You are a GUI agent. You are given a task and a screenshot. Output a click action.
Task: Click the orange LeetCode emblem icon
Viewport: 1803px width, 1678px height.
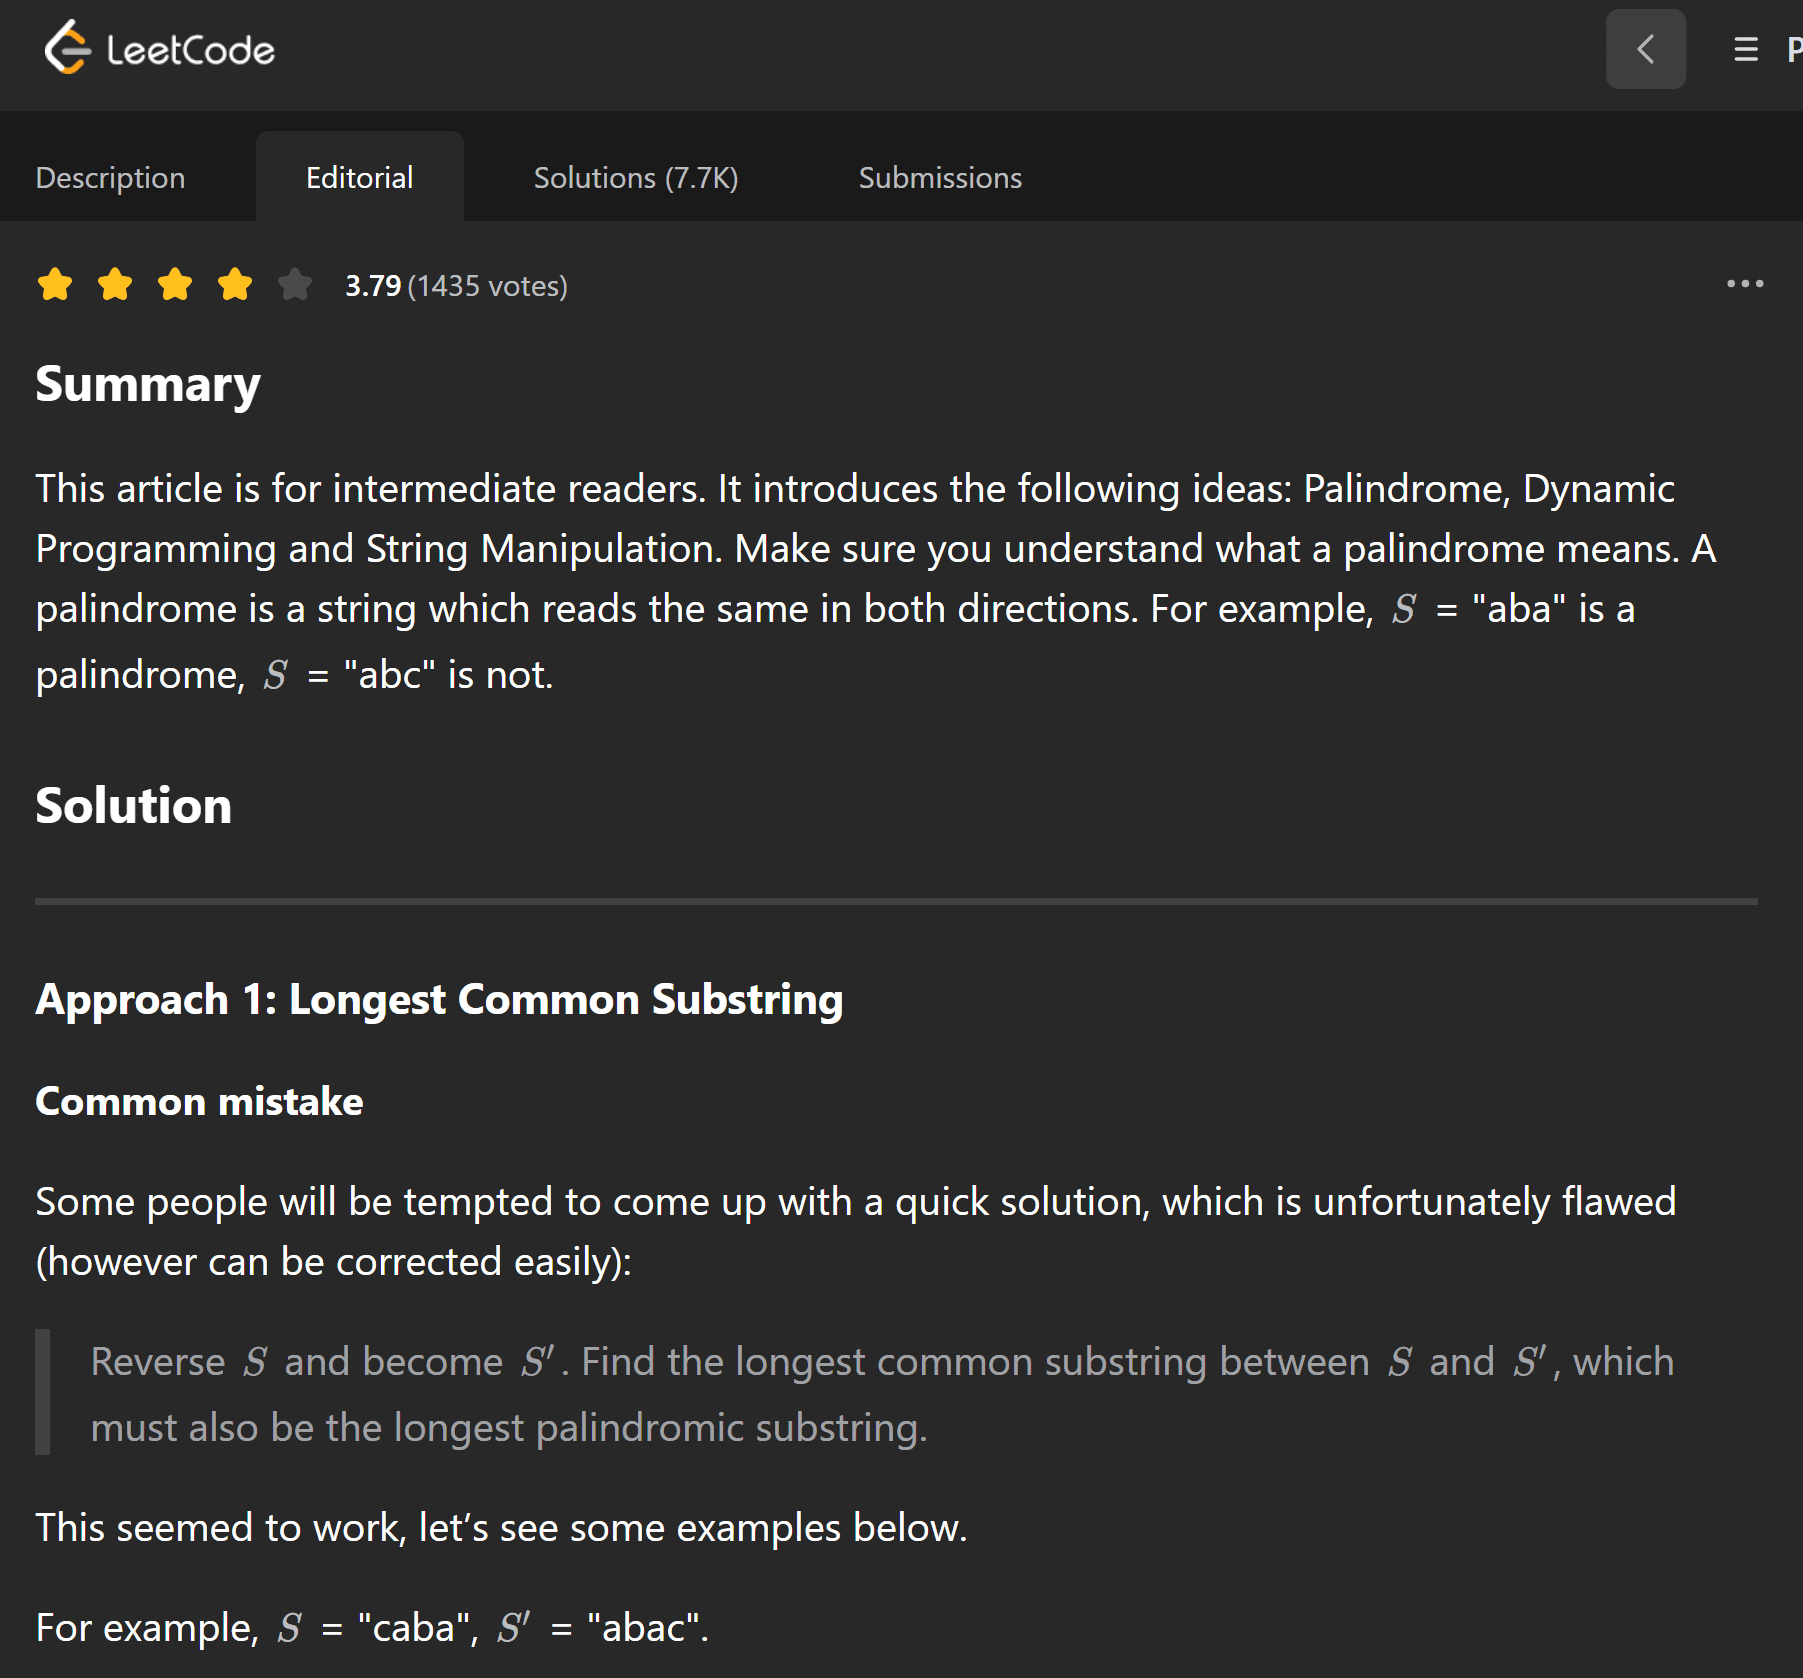(67, 47)
